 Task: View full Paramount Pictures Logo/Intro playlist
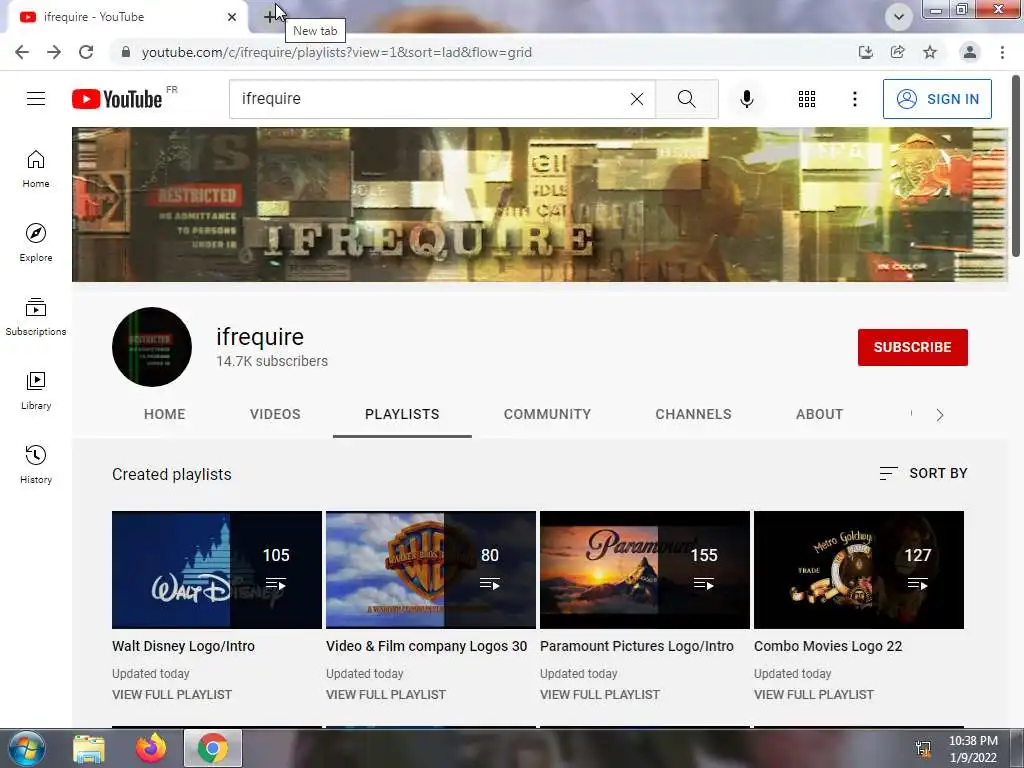(x=600, y=695)
